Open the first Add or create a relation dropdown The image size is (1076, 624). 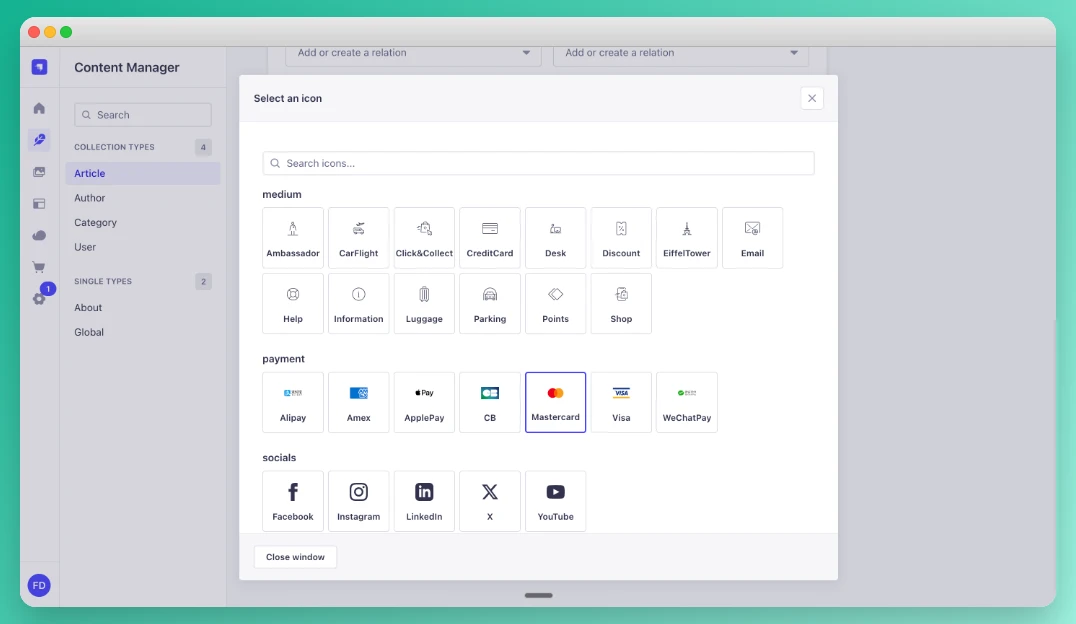tap(413, 53)
